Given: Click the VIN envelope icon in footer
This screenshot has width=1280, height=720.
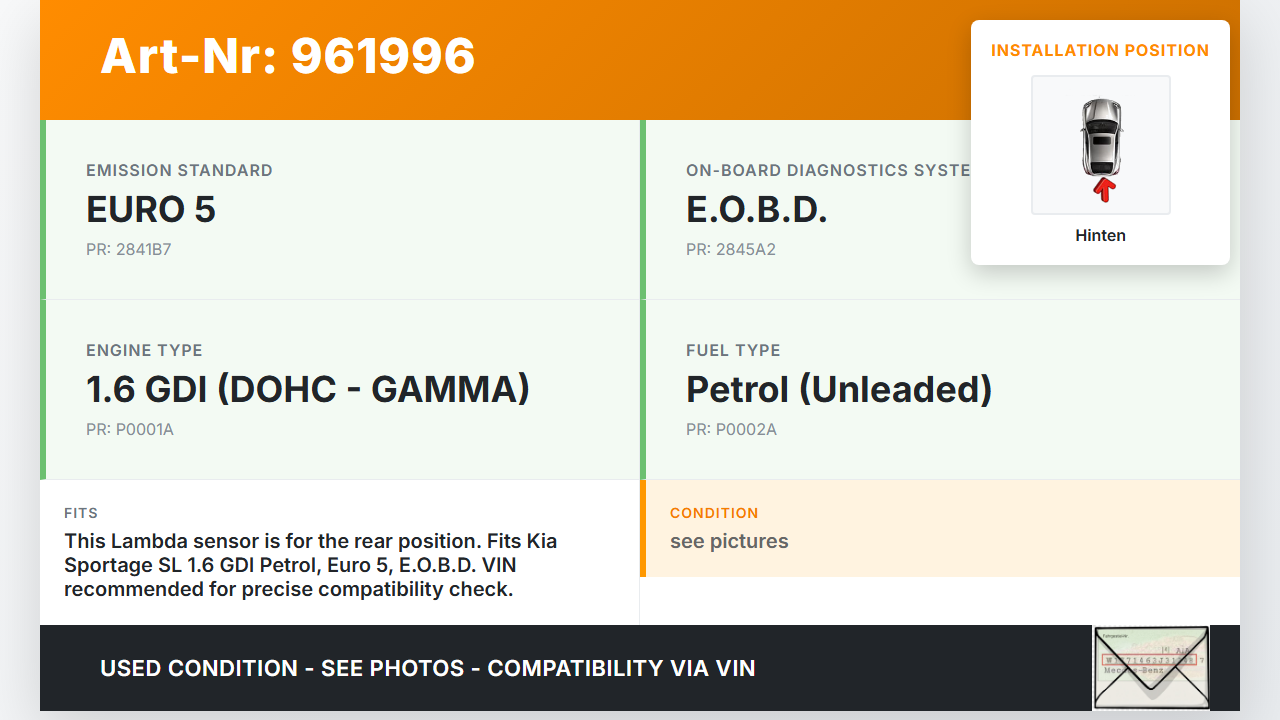Looking at the screenshot, I should [x=1151, y=667].
